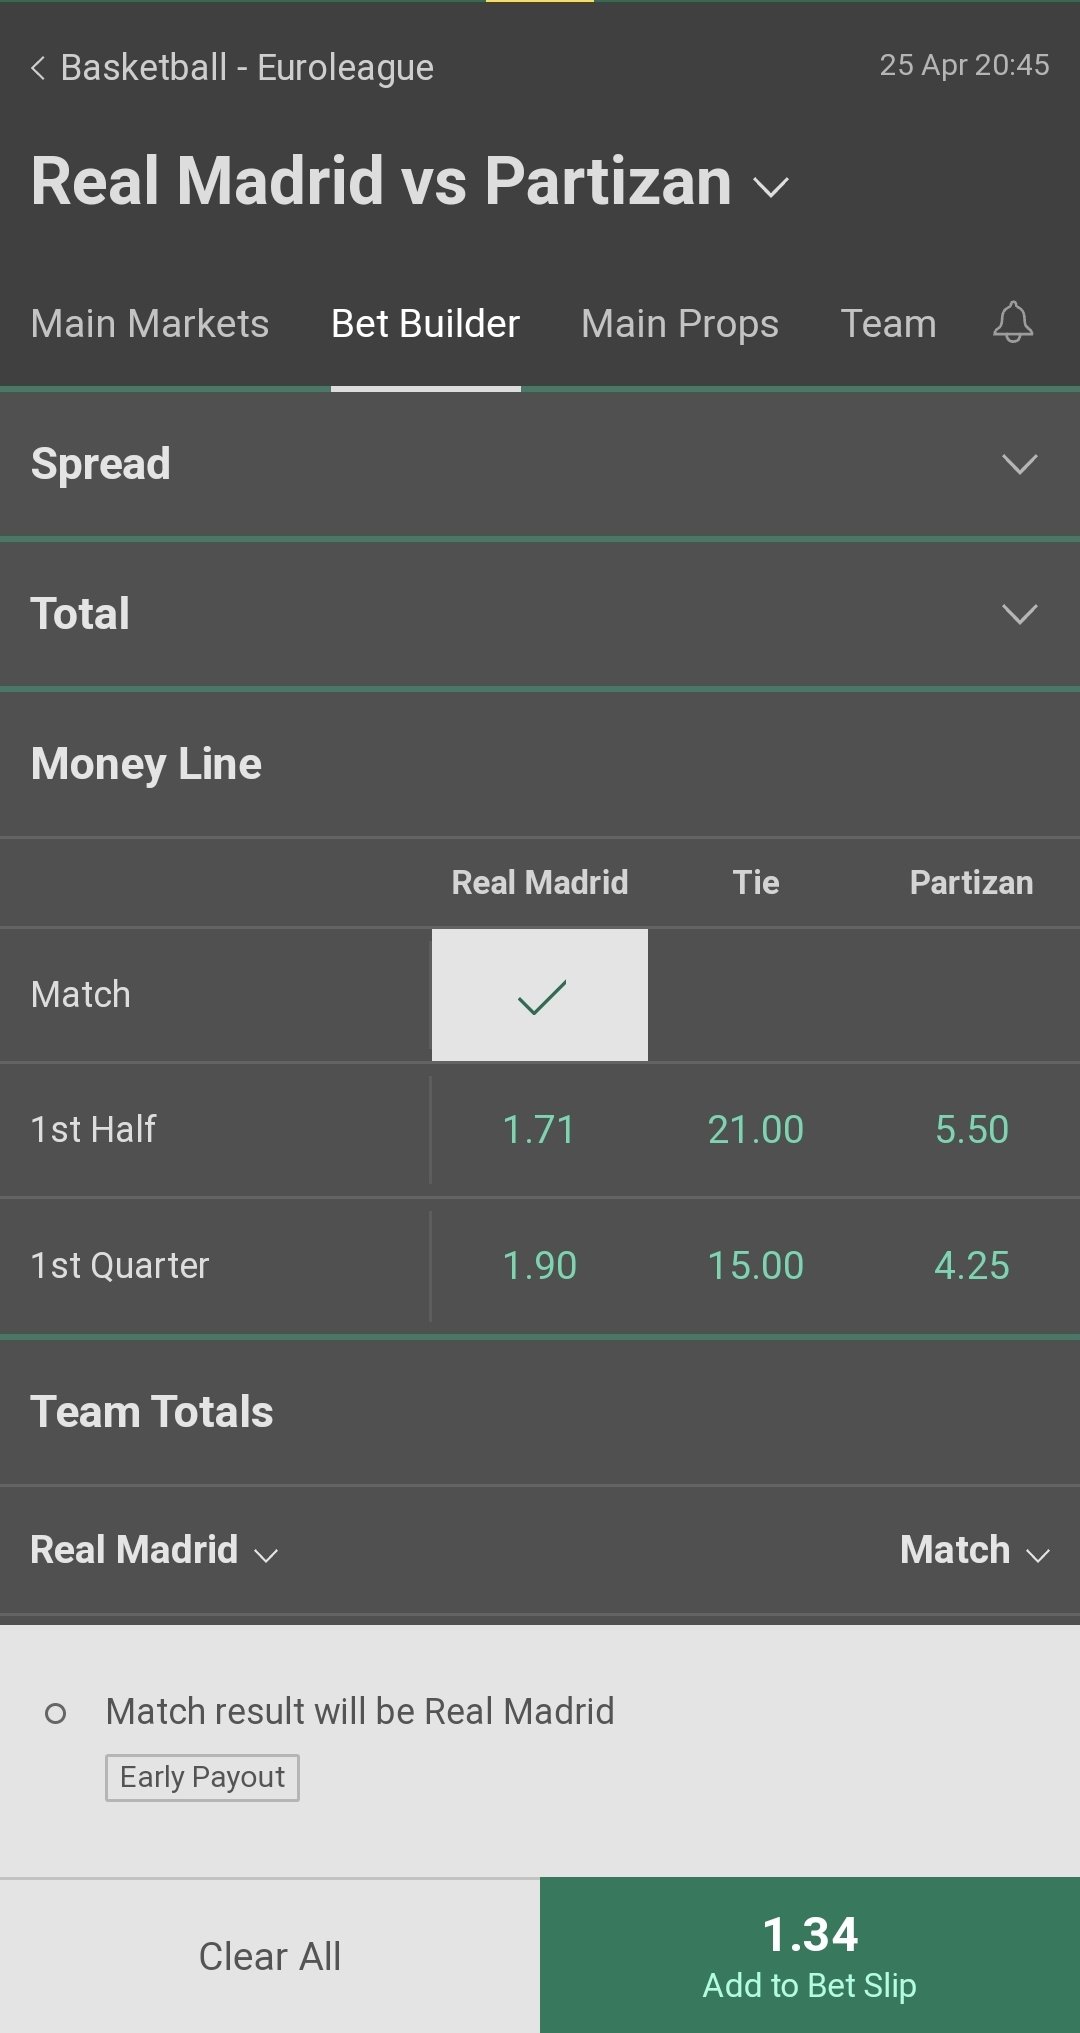Open the match selector chevron by Real Madrid vs Partizan
This screenshot has height=2033, width=1080.
(x=771, y=186)
